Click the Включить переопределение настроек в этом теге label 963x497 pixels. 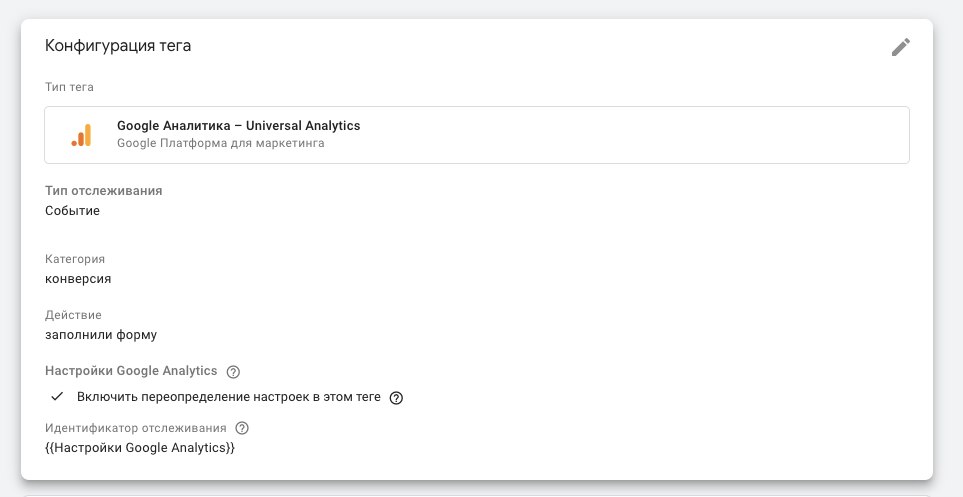(x=229, y=397)
